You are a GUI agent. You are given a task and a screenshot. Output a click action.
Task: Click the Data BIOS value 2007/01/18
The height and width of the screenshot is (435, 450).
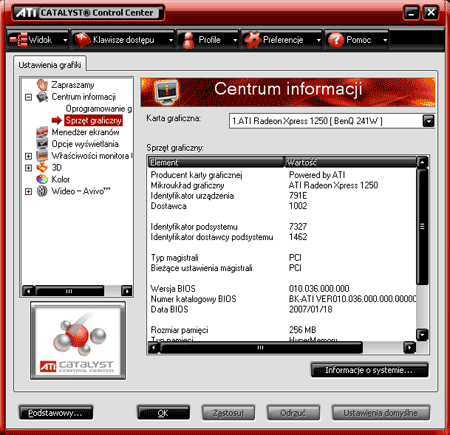[x=310, y=309]
